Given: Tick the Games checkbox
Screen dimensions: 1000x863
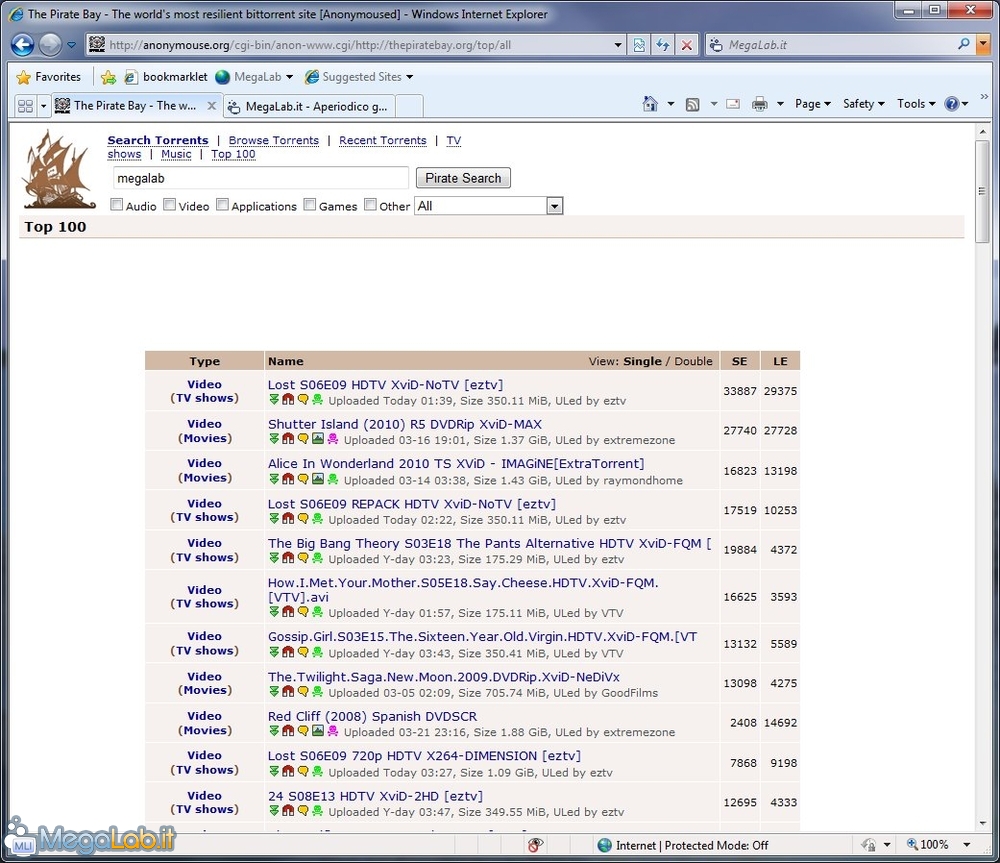Looking at the screenshot, I should coord(310,205).
